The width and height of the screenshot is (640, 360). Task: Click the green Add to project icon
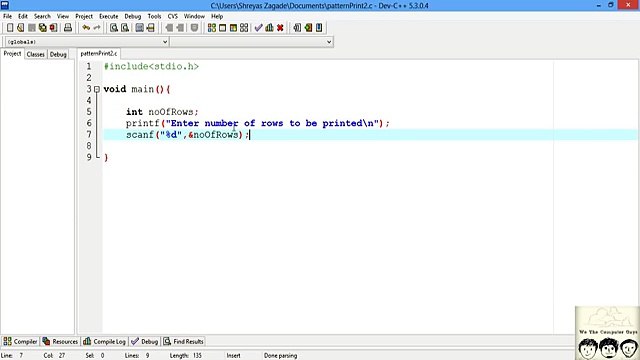tap(308, 28)
